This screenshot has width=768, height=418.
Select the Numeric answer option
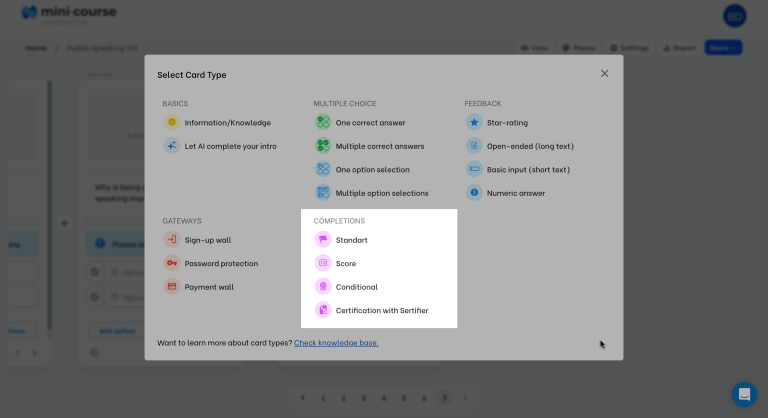(516, 193)
